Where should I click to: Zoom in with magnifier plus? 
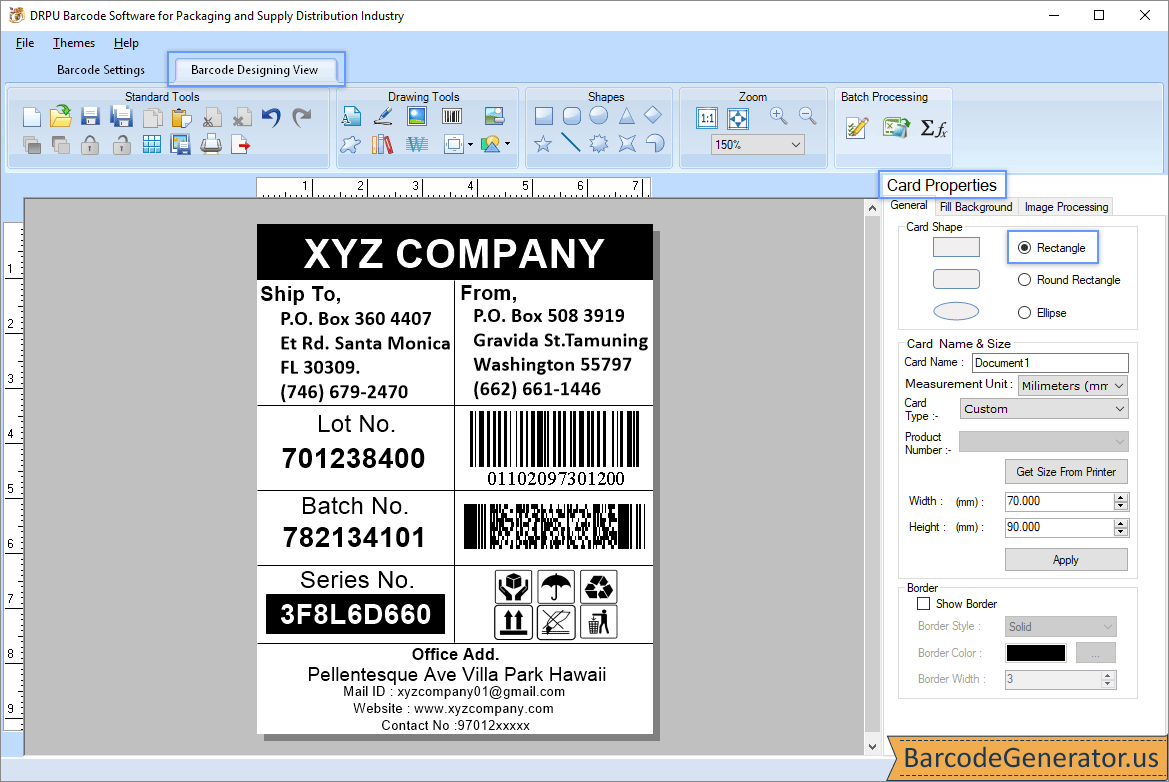point(778,116)
